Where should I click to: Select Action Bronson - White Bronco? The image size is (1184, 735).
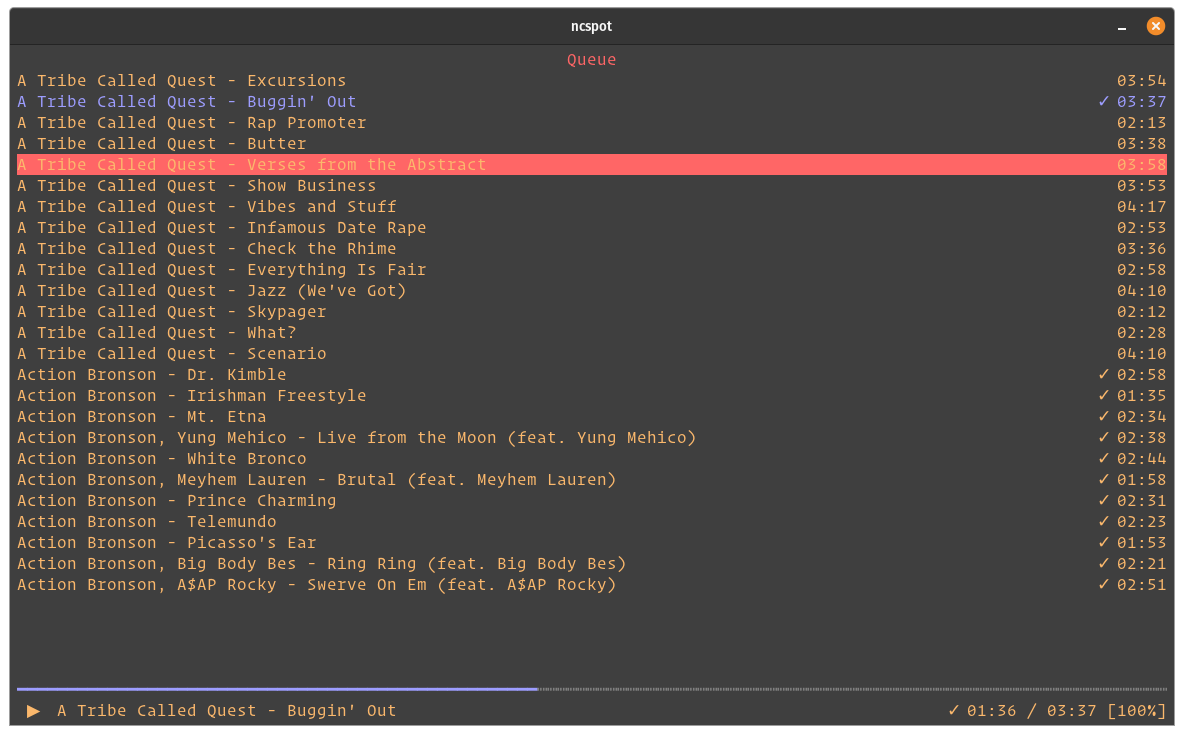pos(592,459)
